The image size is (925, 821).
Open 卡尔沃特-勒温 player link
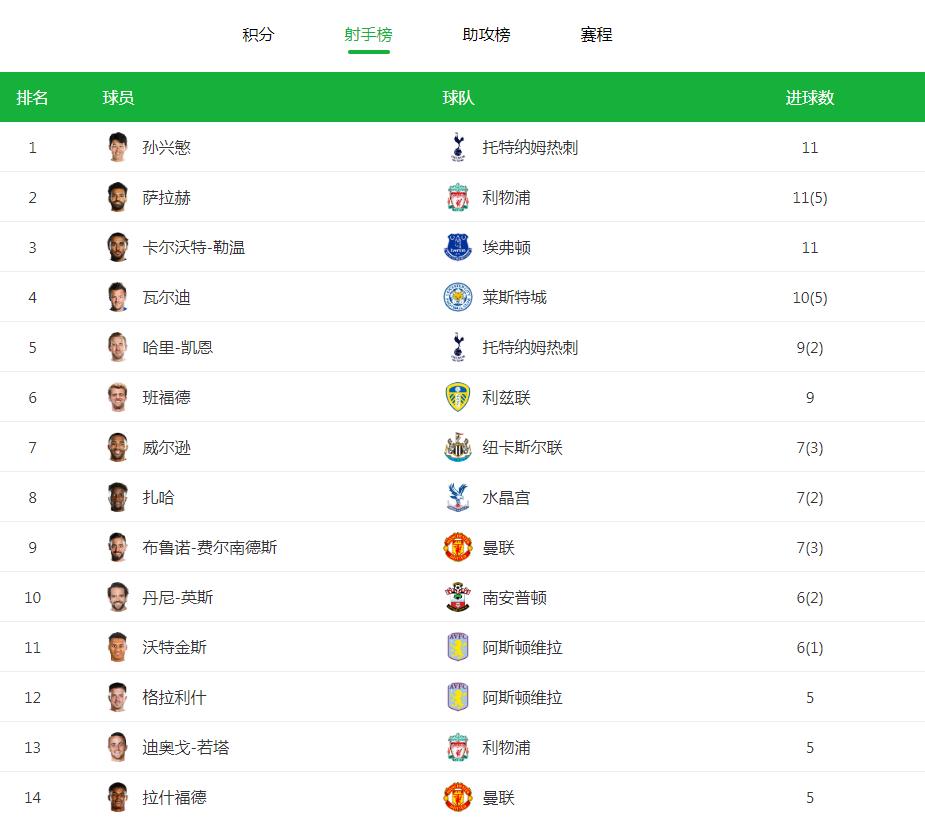point(193,247)
